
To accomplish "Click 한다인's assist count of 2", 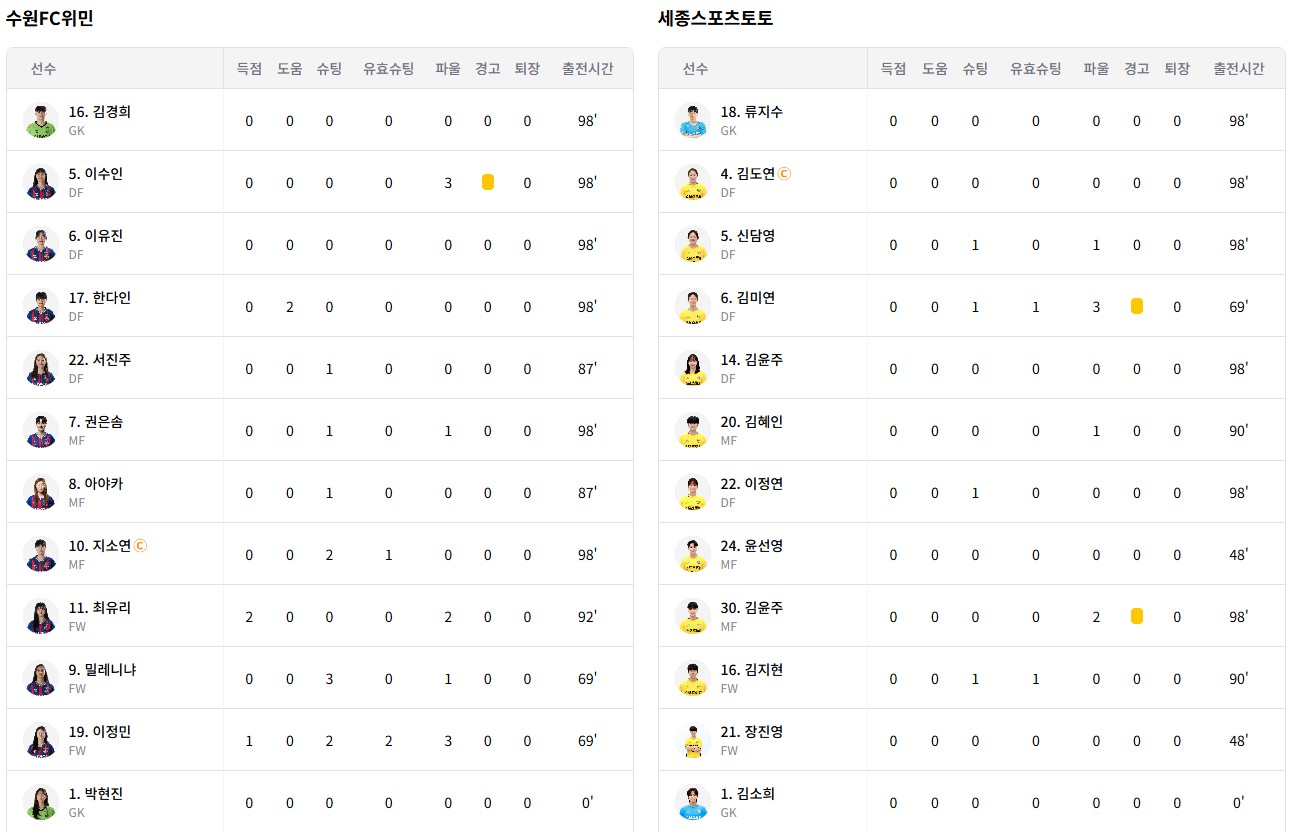I will [290, 307].
